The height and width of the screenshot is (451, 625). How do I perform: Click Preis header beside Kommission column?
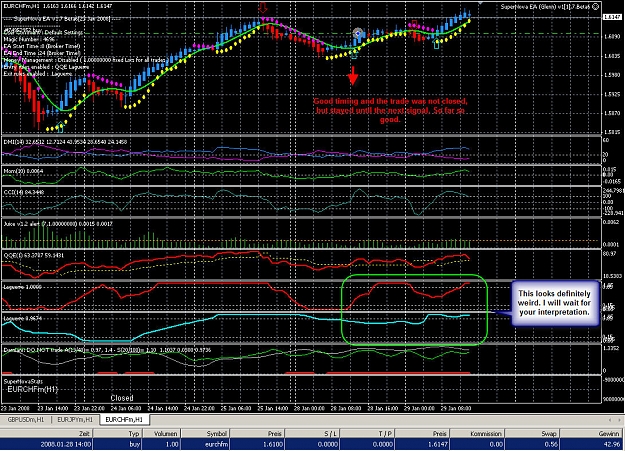[422, 434]
